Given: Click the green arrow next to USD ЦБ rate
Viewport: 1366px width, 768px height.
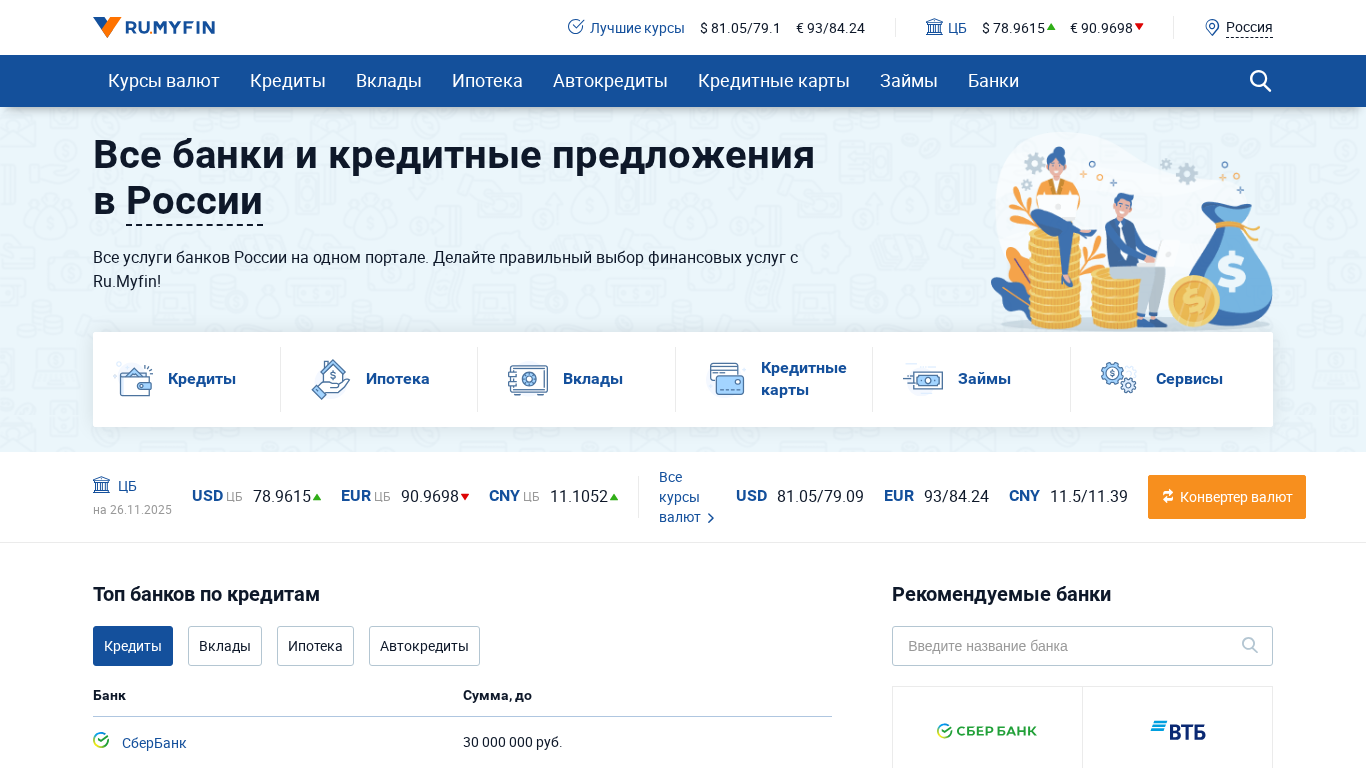Looking at the screenshot, I should [317, 497].
